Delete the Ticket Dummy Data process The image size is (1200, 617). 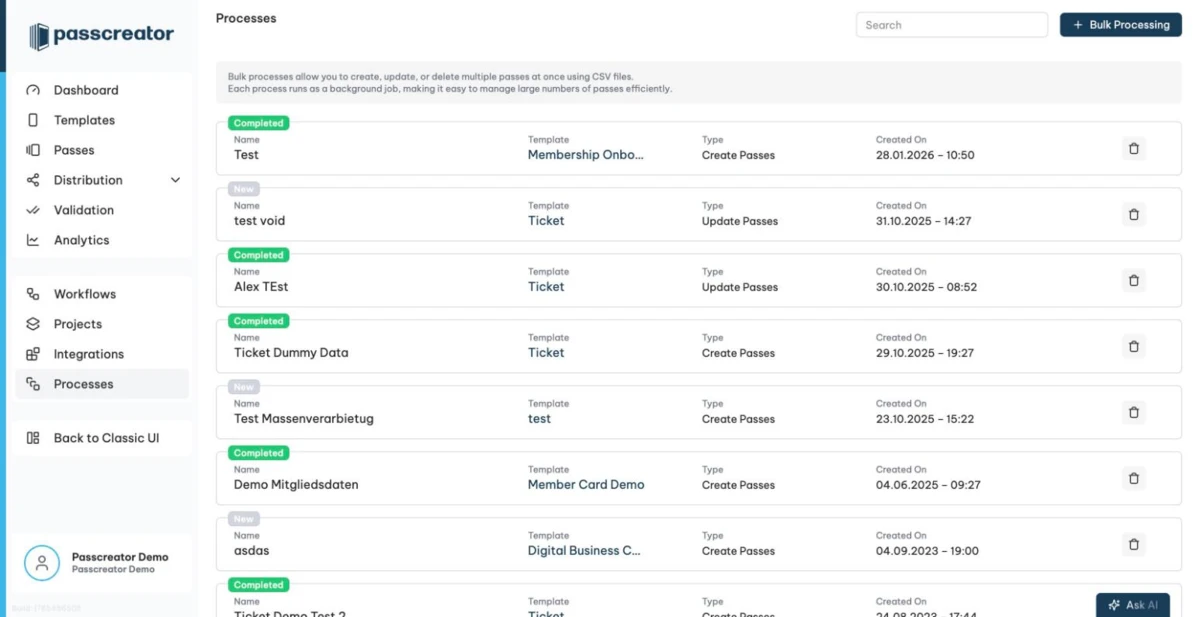point(1133,346)
